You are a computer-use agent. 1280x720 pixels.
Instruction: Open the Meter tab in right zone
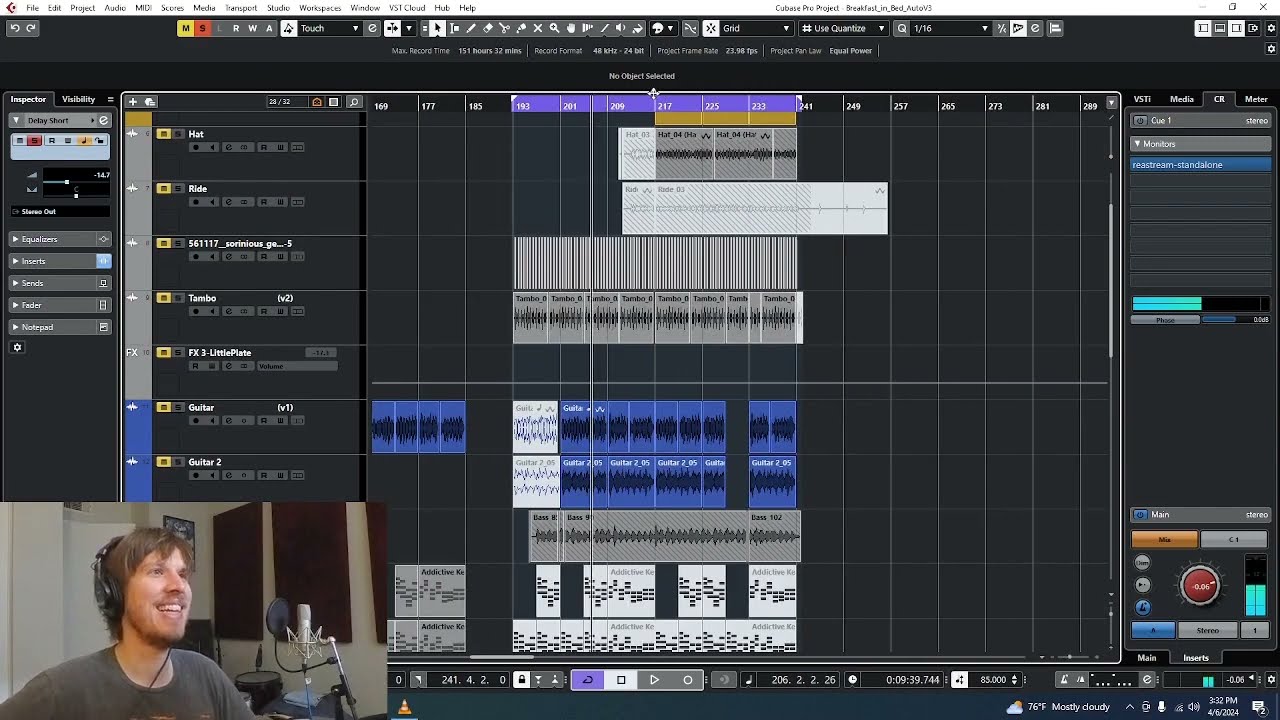pyautogui.click(x=1256, y=99)
